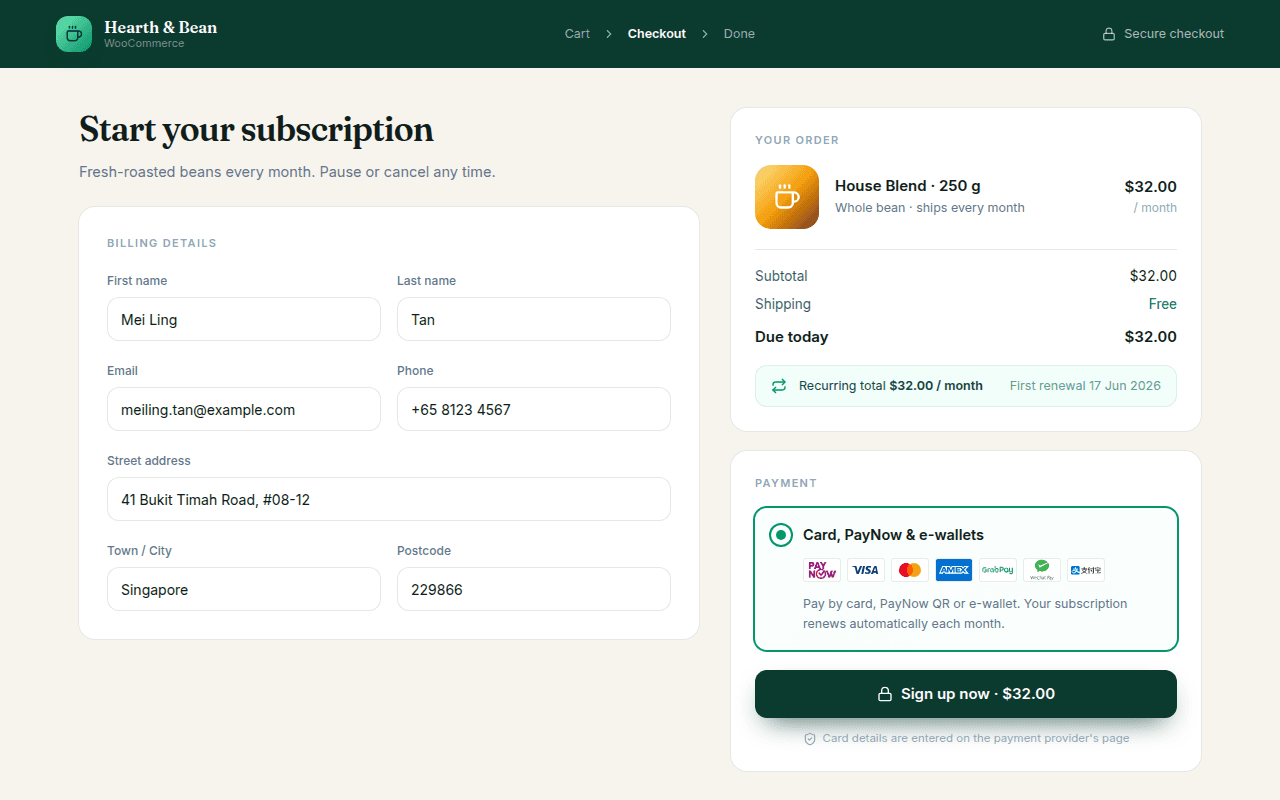Image resolution: width=1280 pixels, height=800 pixels.
Task: Click the House Blend product thumbnail
Action: 787,197
